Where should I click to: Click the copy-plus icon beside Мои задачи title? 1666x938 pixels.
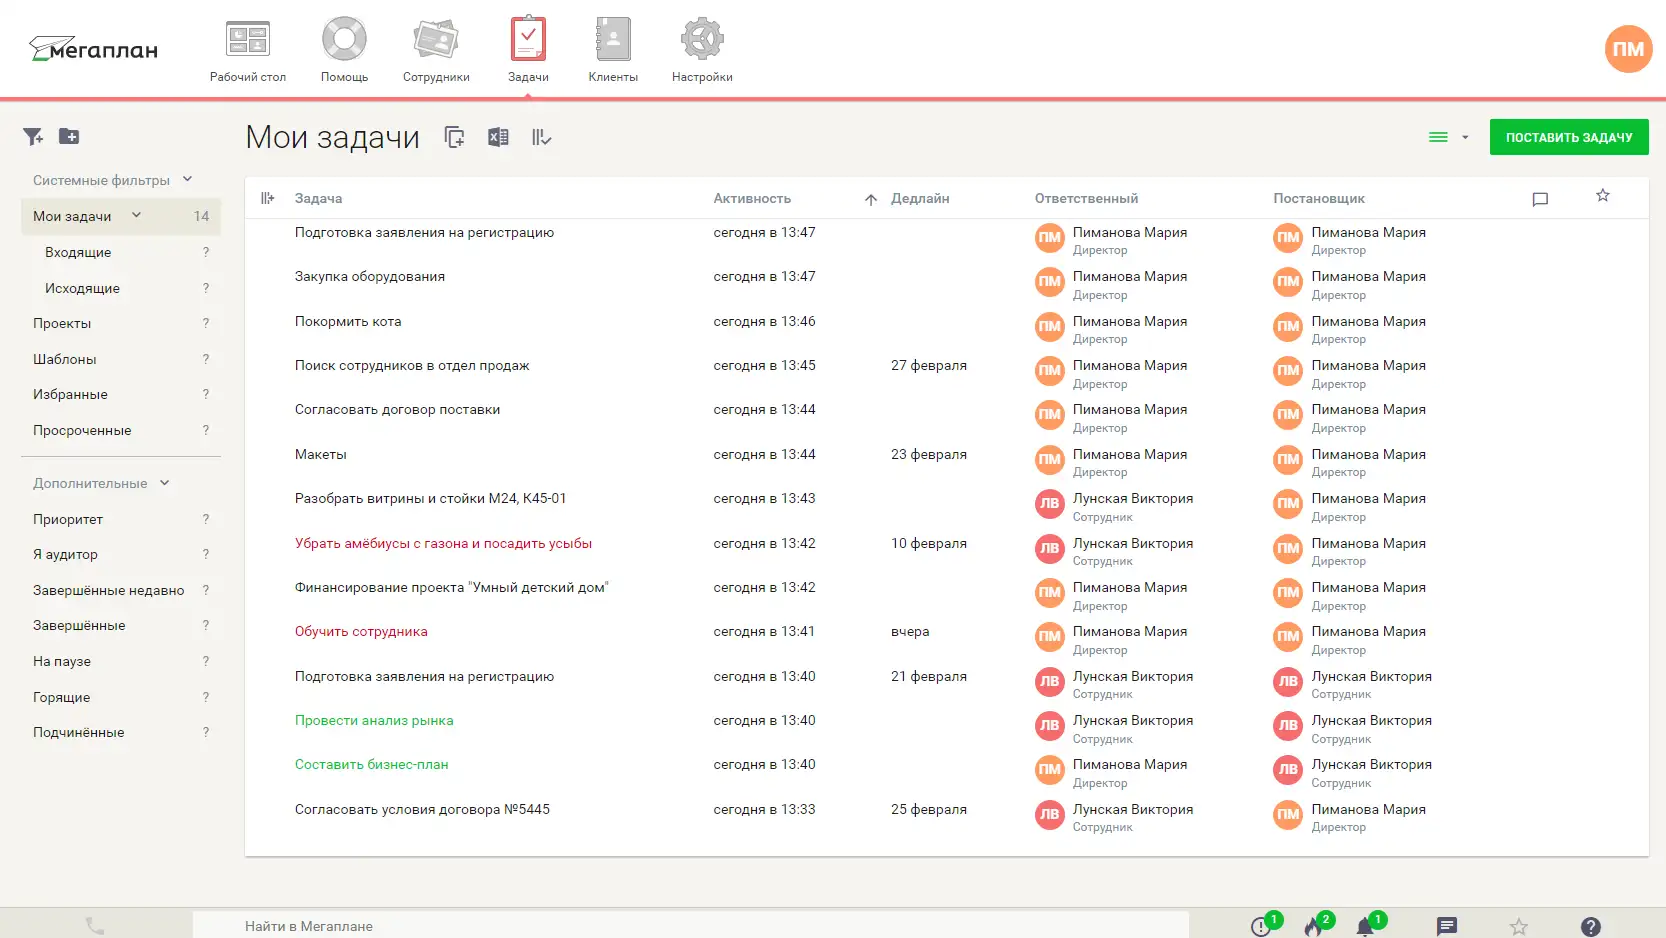click(x=455, y=138)
